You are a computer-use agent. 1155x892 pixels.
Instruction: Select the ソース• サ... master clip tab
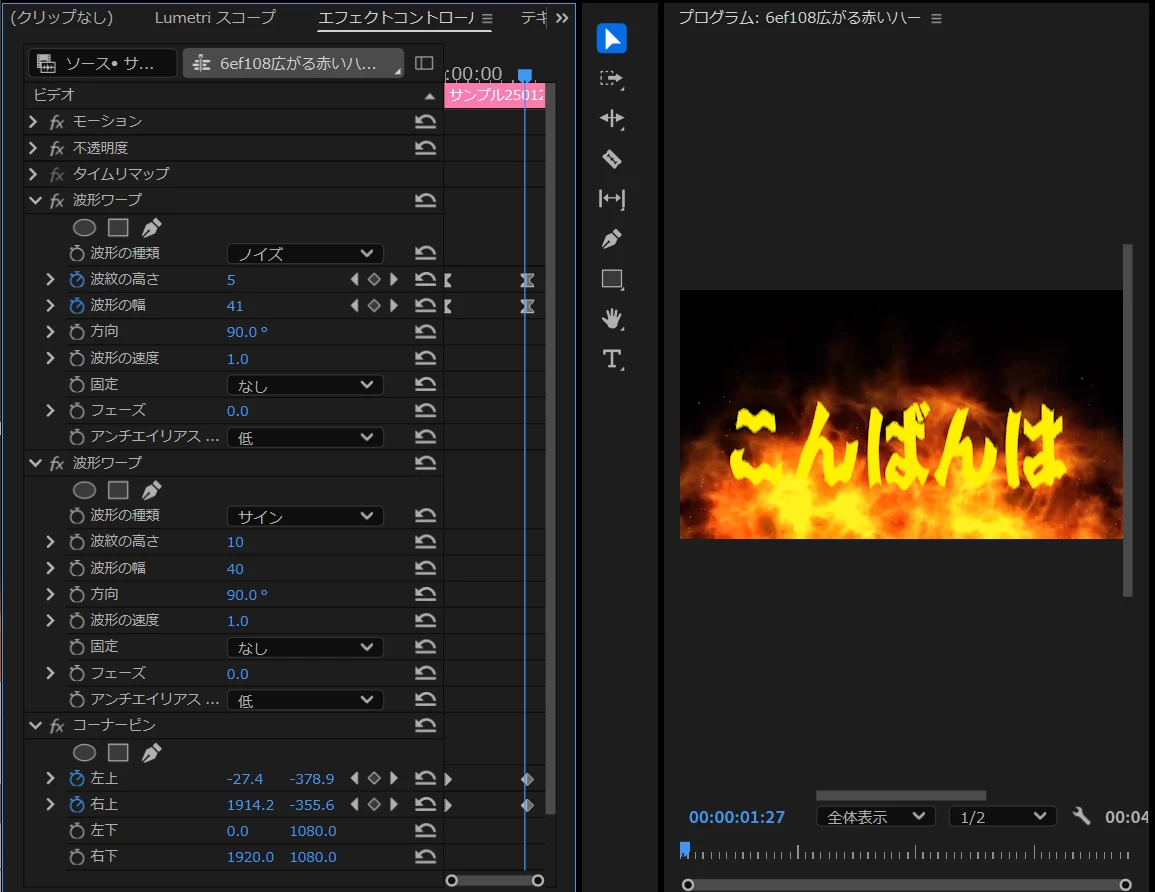102,63
